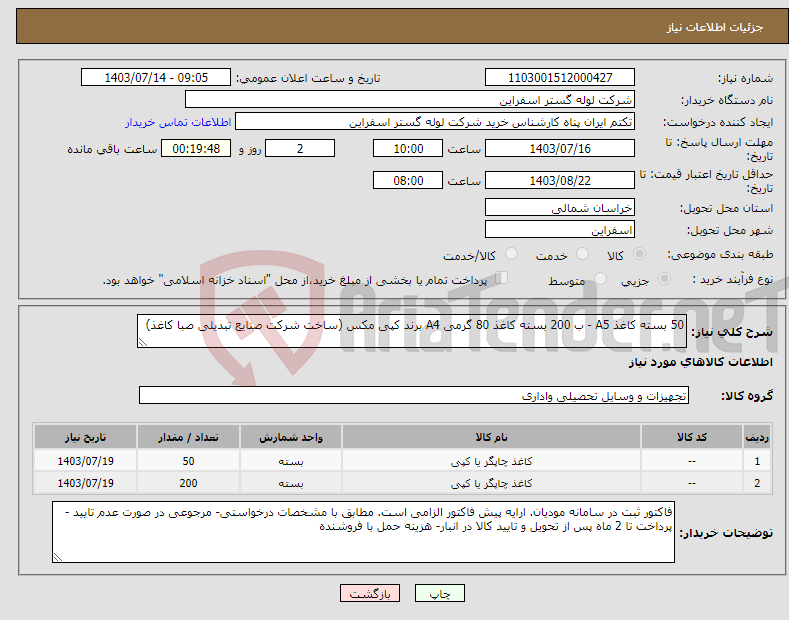Click the unit بسته in row 1
Image resolution: width=789 pixels, height=620 pixels.
point(291,461)
